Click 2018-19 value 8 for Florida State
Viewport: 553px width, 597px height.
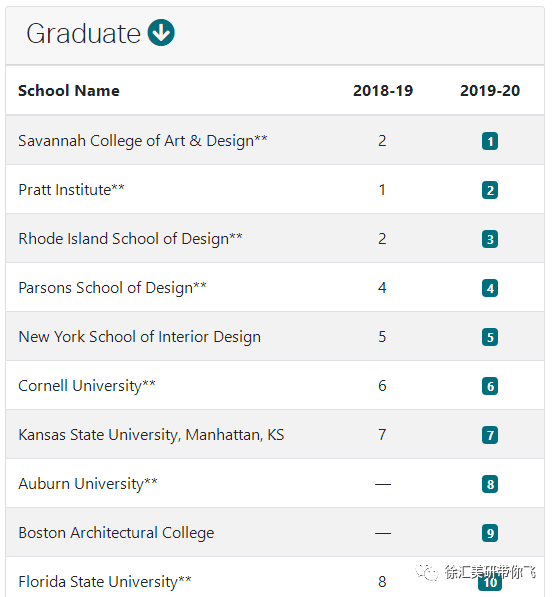click(382, 582)
